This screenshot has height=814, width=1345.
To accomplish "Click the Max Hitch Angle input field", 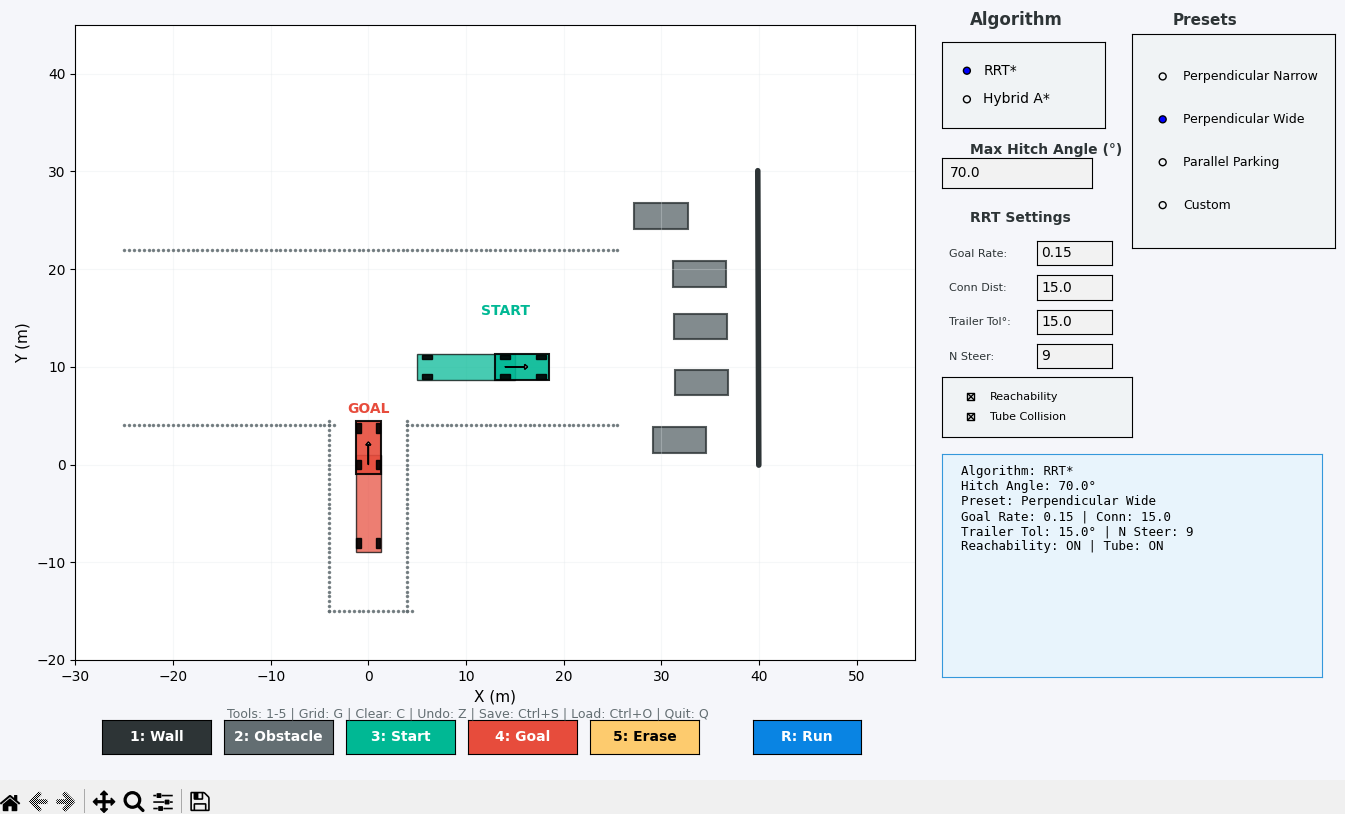I will pyautogui.click(x=1017, y=173).
